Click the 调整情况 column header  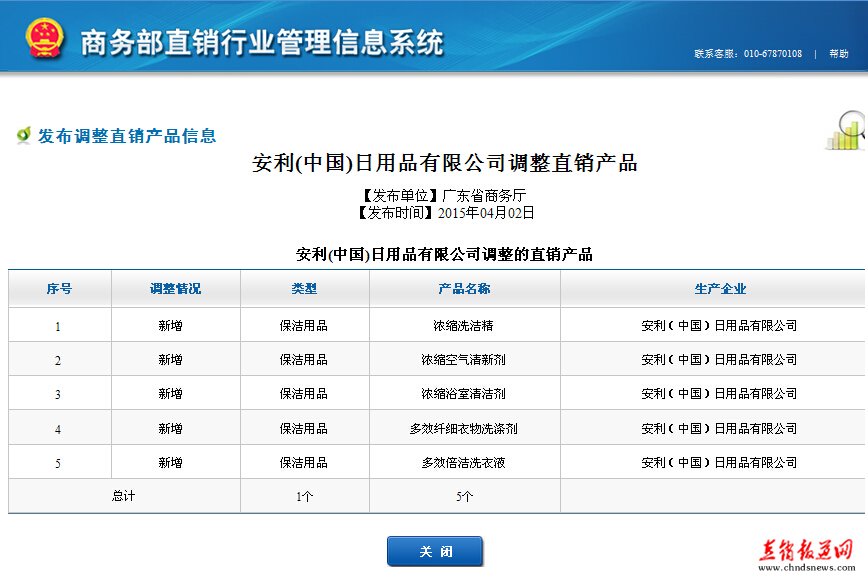tap(175, 288)
